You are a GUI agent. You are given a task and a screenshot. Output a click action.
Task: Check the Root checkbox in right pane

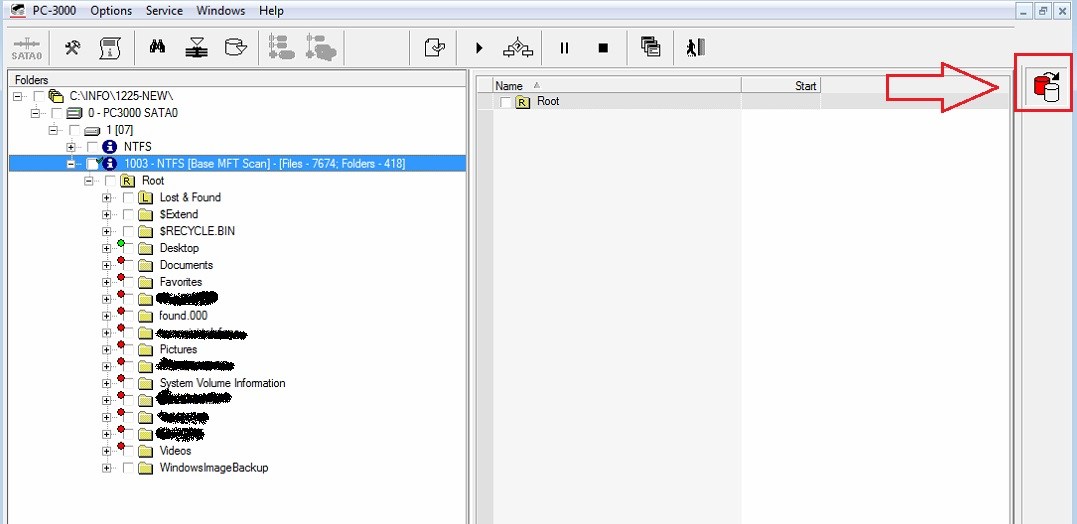coord(506,102)
